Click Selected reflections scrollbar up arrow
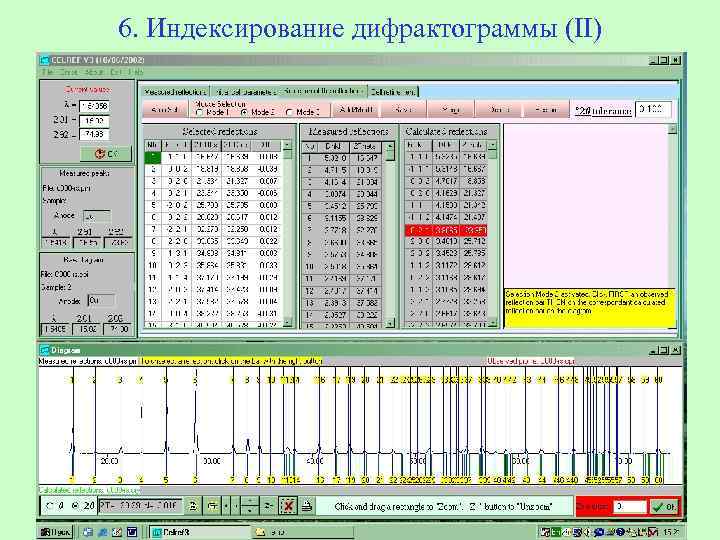This screenshot has width=720, height=540. click(287, 145)
